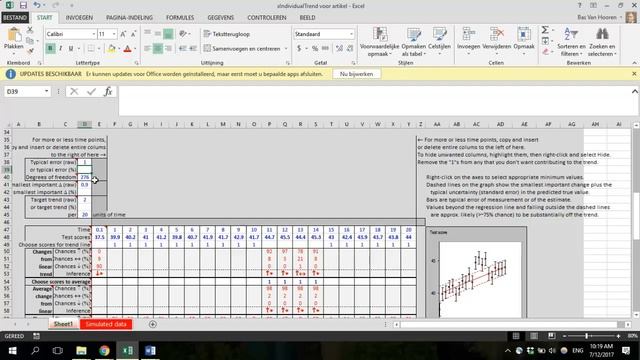This screenshot has width=640, height=360.
Task: Expand the formula bar chevron
Action: (634, 91)
